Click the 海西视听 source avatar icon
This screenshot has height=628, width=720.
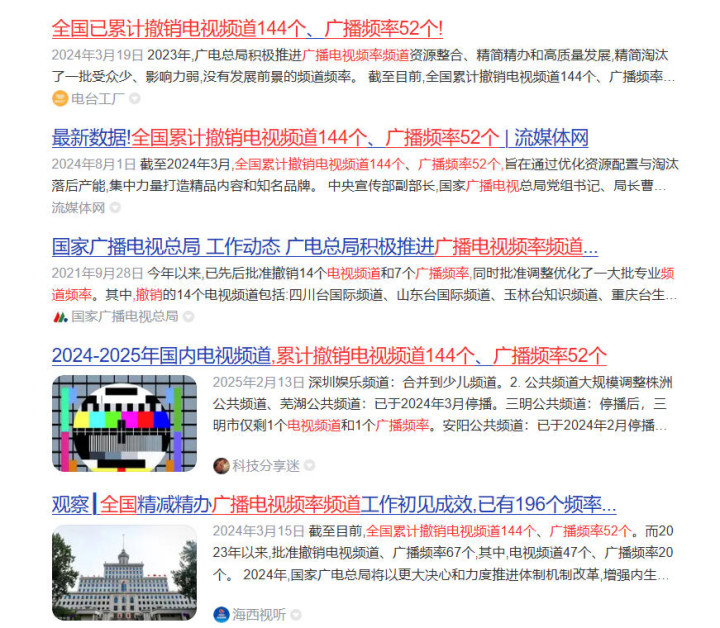[x=221, y=615]
